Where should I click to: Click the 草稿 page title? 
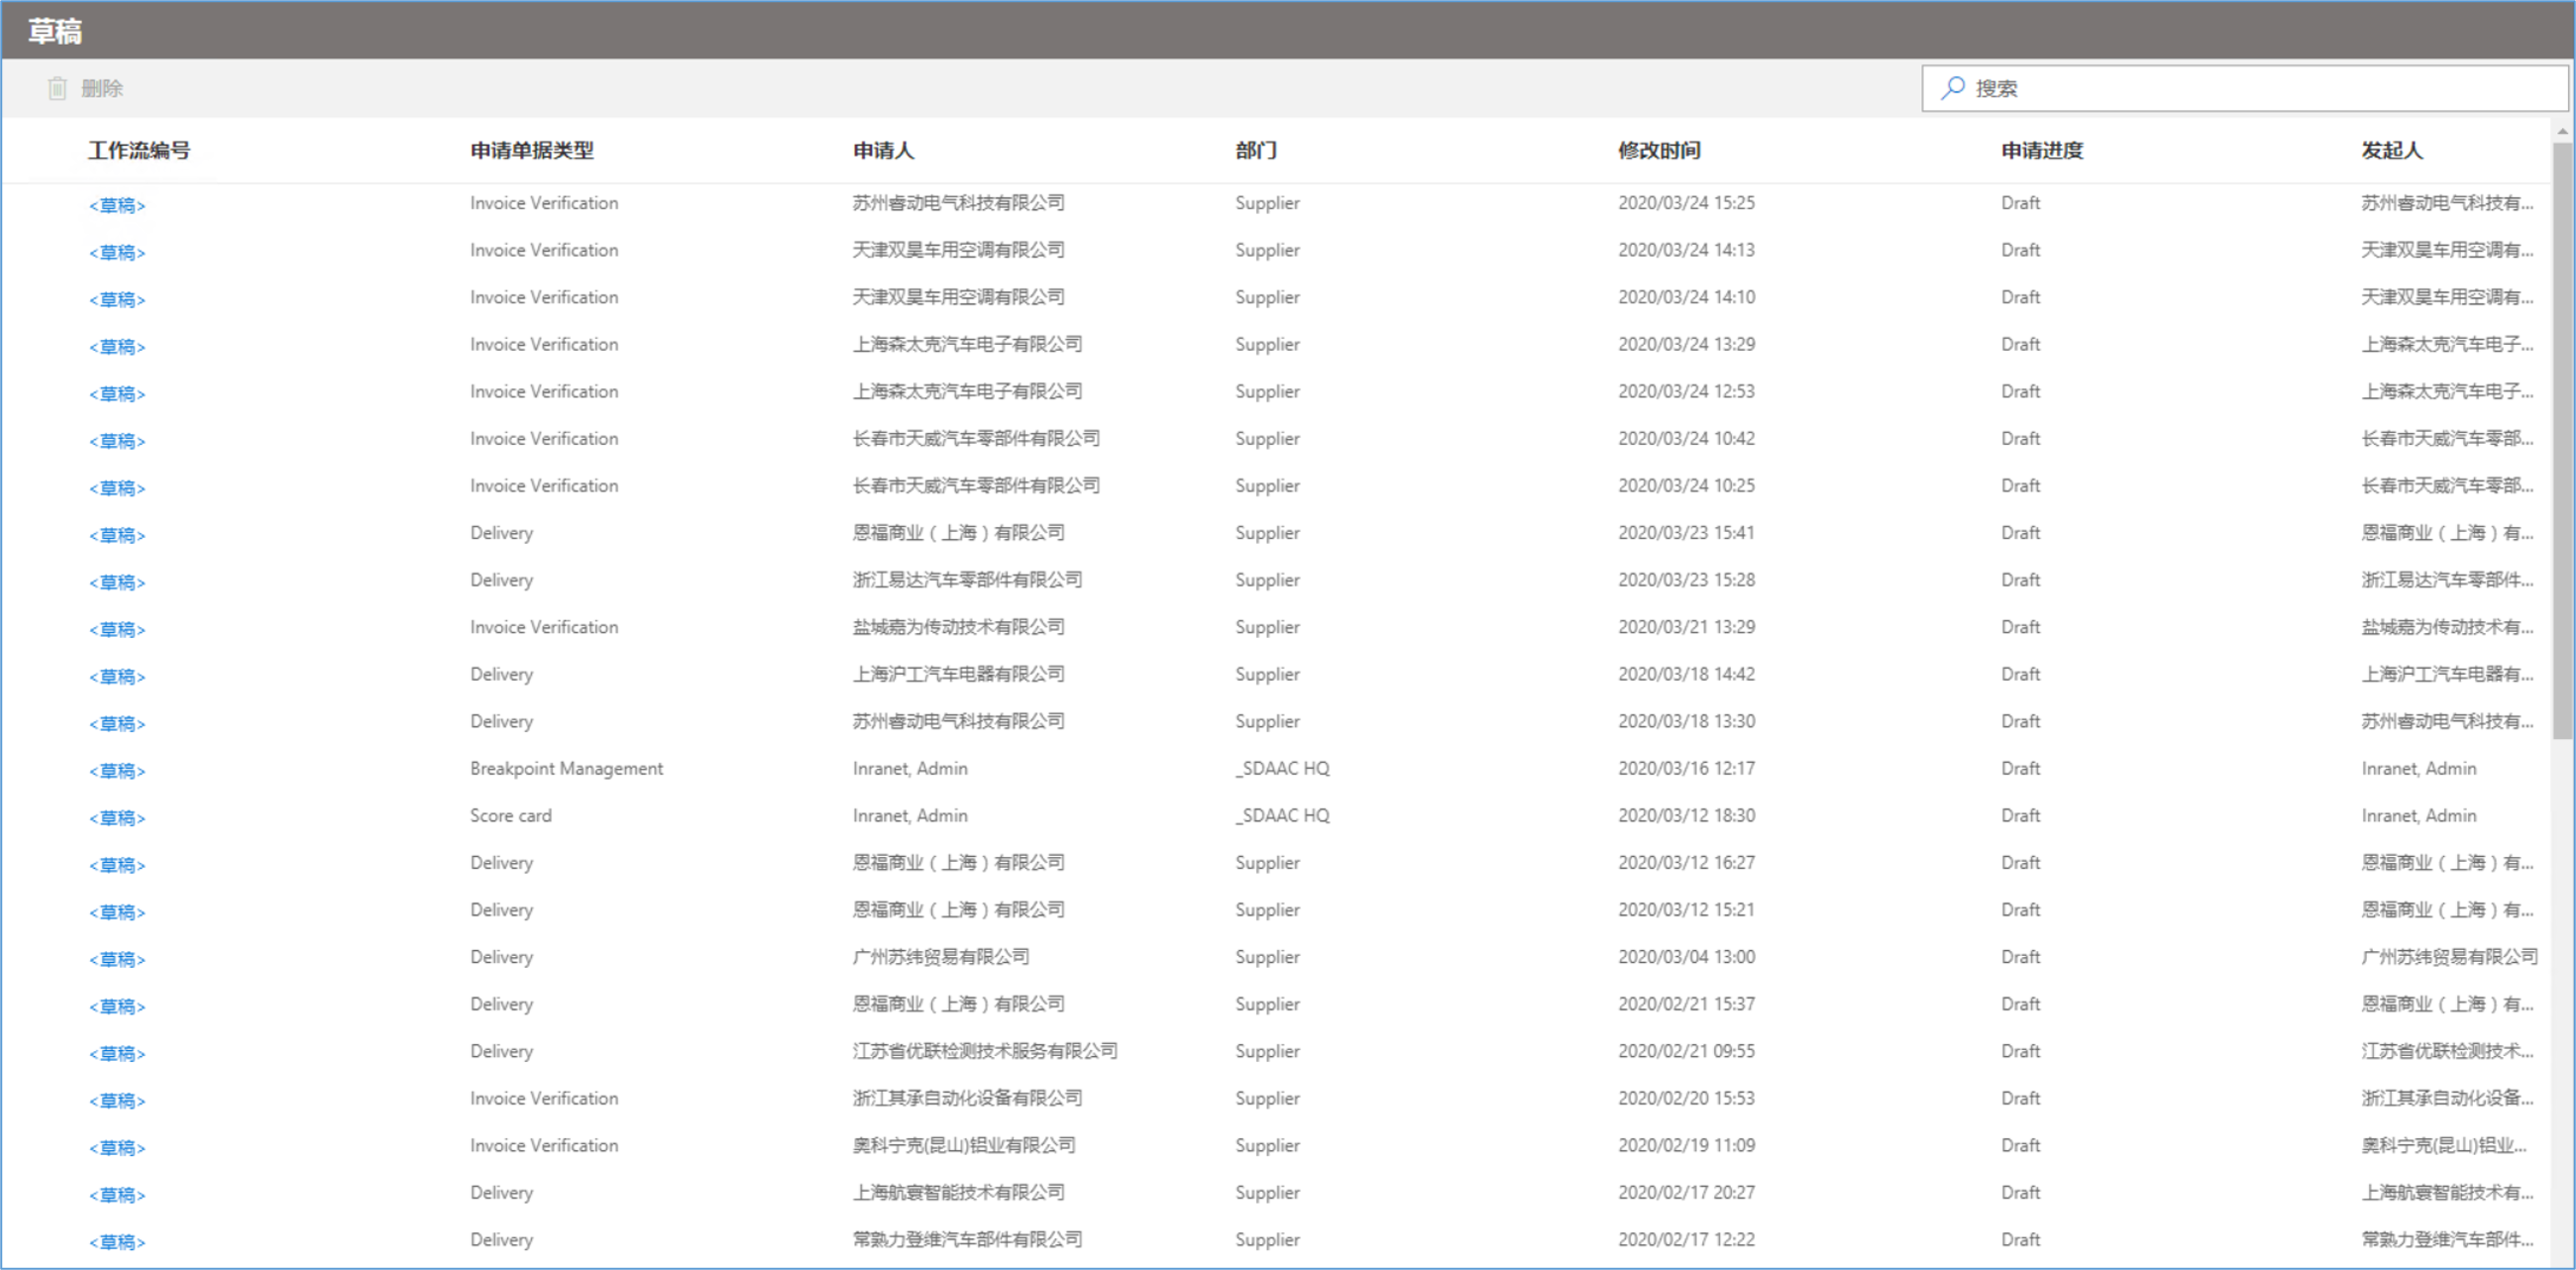click(55, 31)
